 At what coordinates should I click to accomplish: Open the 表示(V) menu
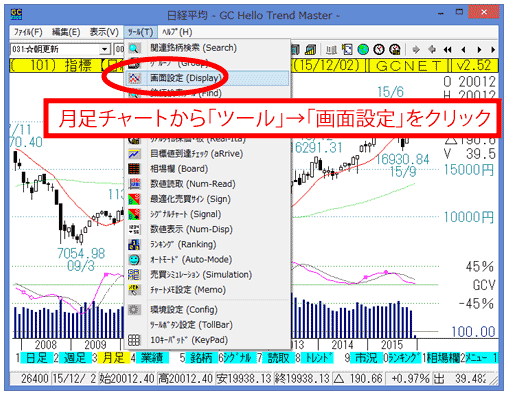104,32
